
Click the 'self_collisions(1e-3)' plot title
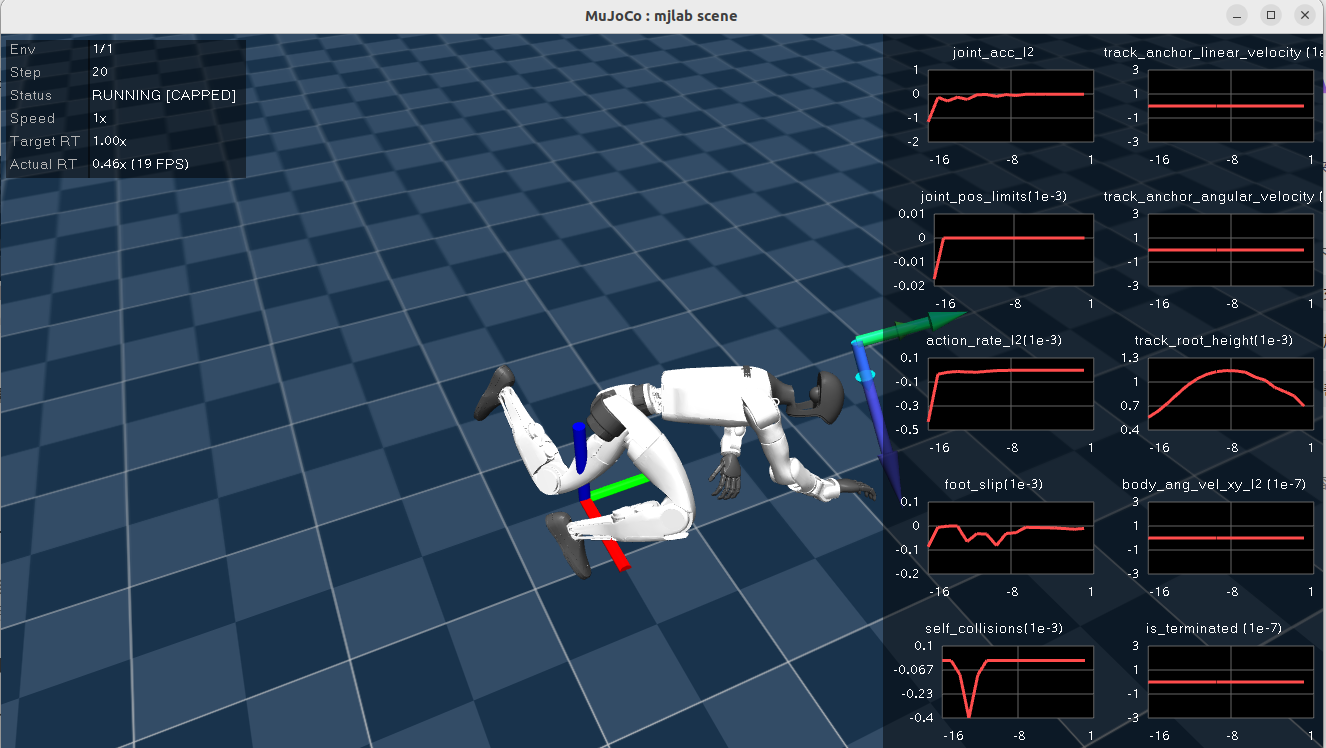[994, 628]
